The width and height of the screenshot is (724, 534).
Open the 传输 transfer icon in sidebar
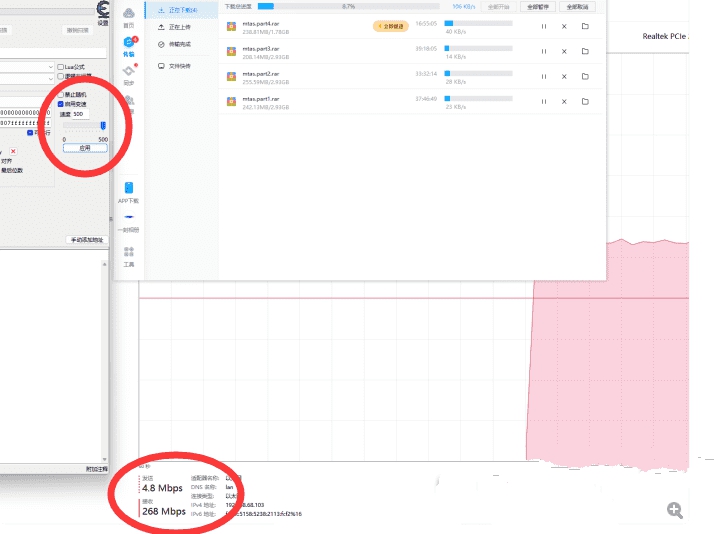(x=129, y=44)
